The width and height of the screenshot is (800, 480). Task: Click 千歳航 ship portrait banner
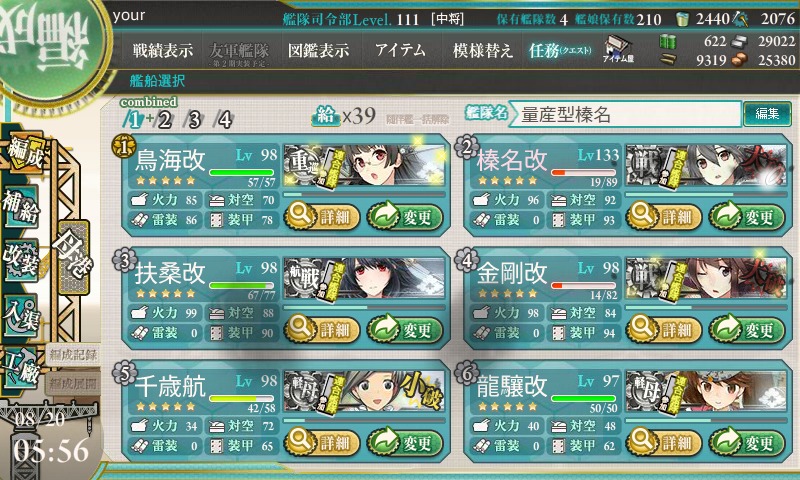point(364,391)
